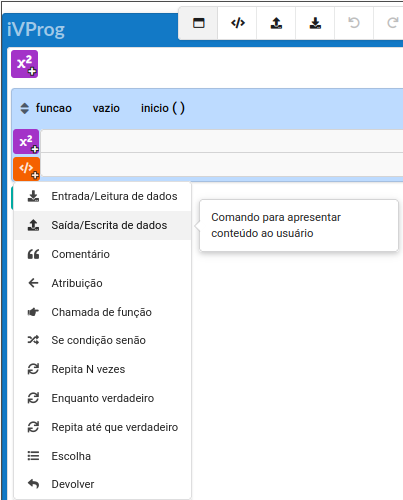Collapse the funcao block using sort arrows

click(x=25, y=108)
